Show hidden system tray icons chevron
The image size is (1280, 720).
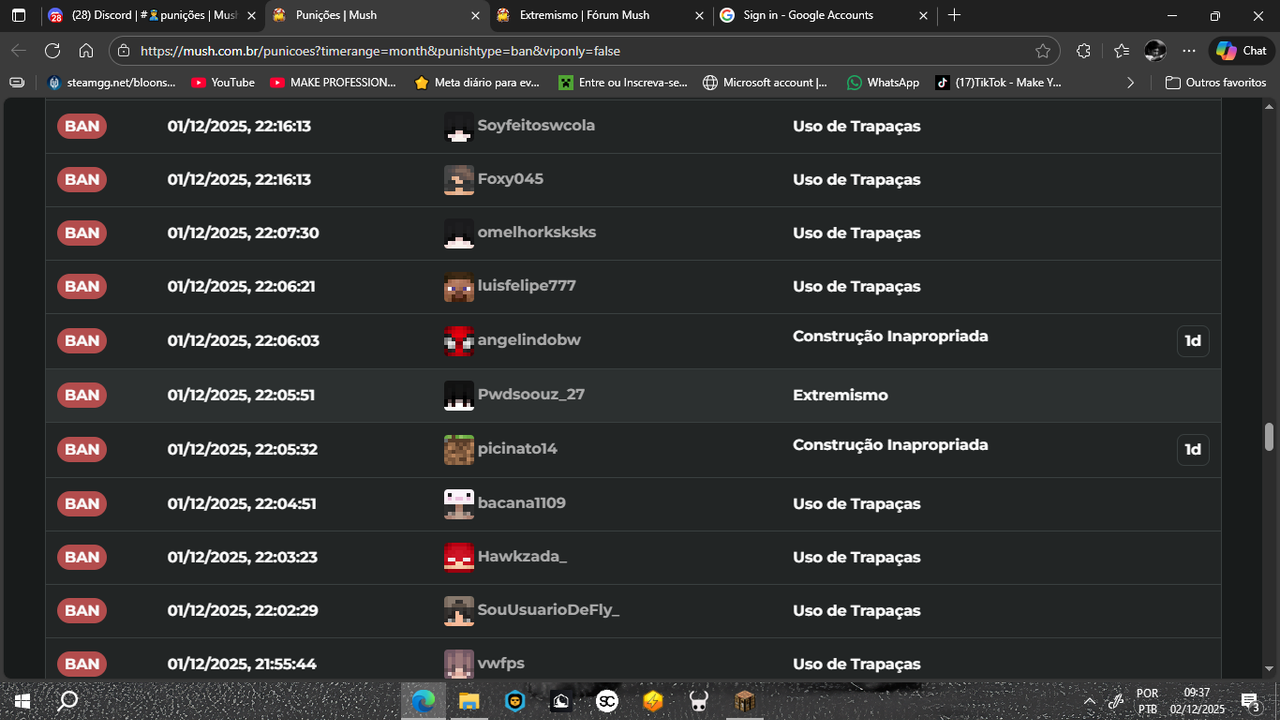coord(1089,701)
